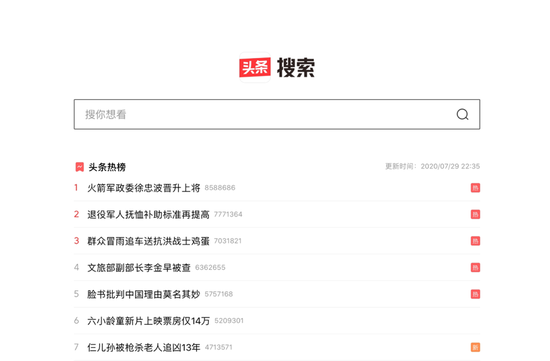Screen dimensions: 550x361
Task: Open 群众冒雨追车送抗洪战士鸡蛋 headline
Action: pos(148,241)
